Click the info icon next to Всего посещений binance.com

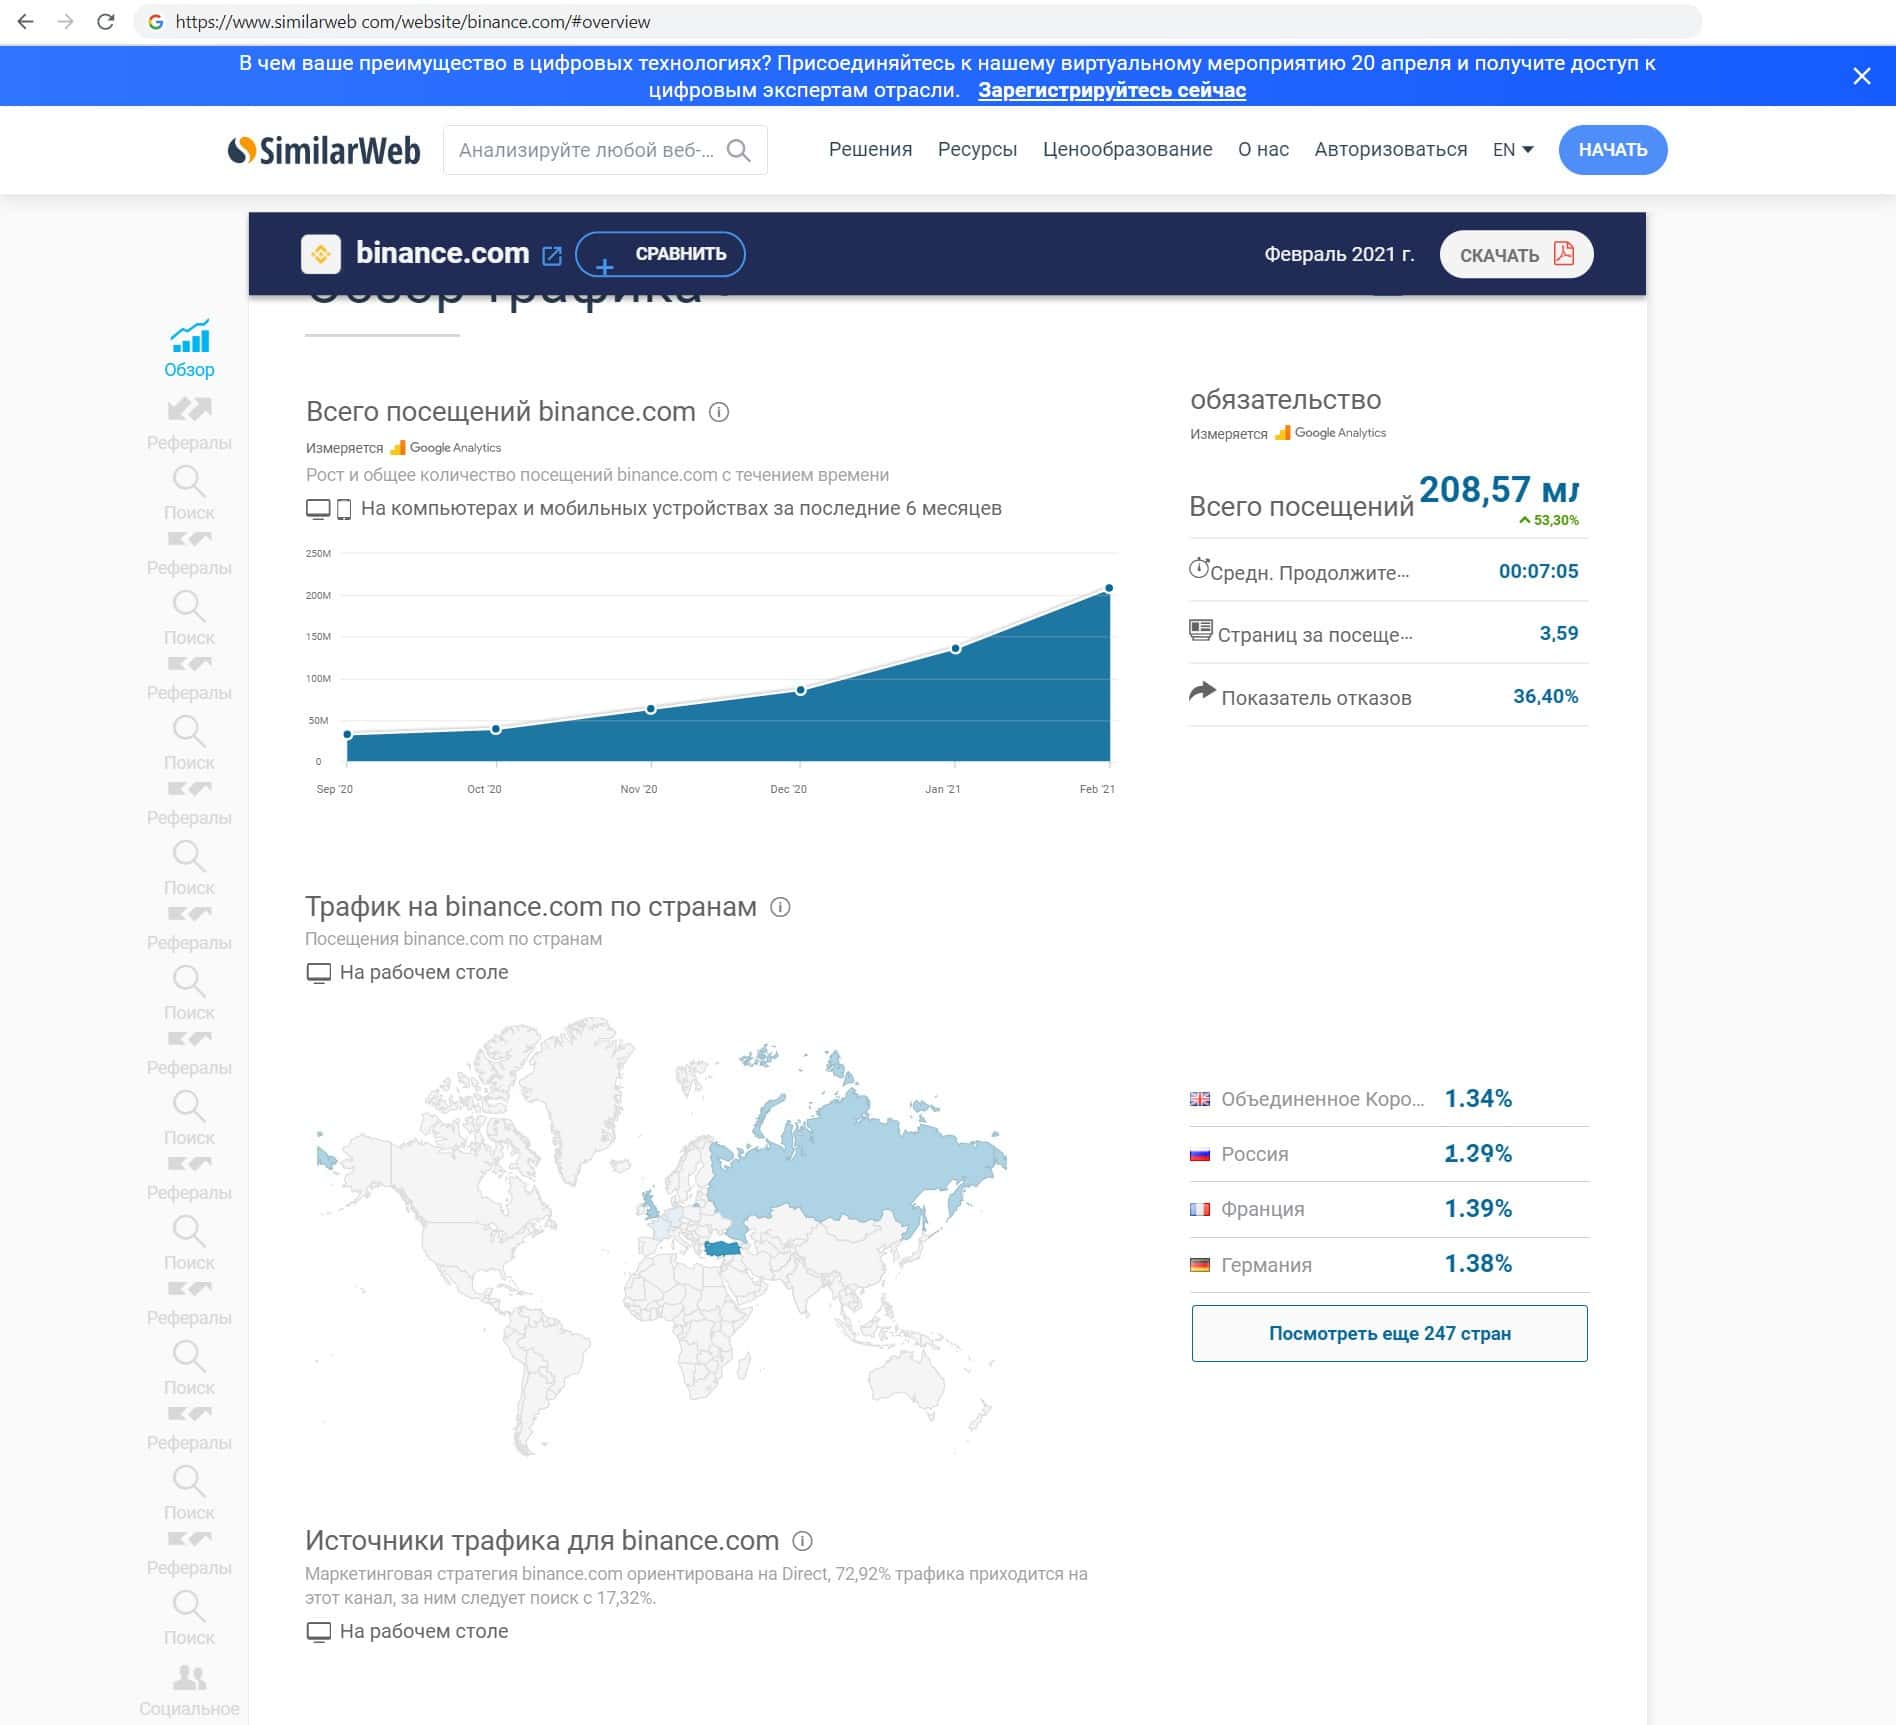tap(718, 412)
